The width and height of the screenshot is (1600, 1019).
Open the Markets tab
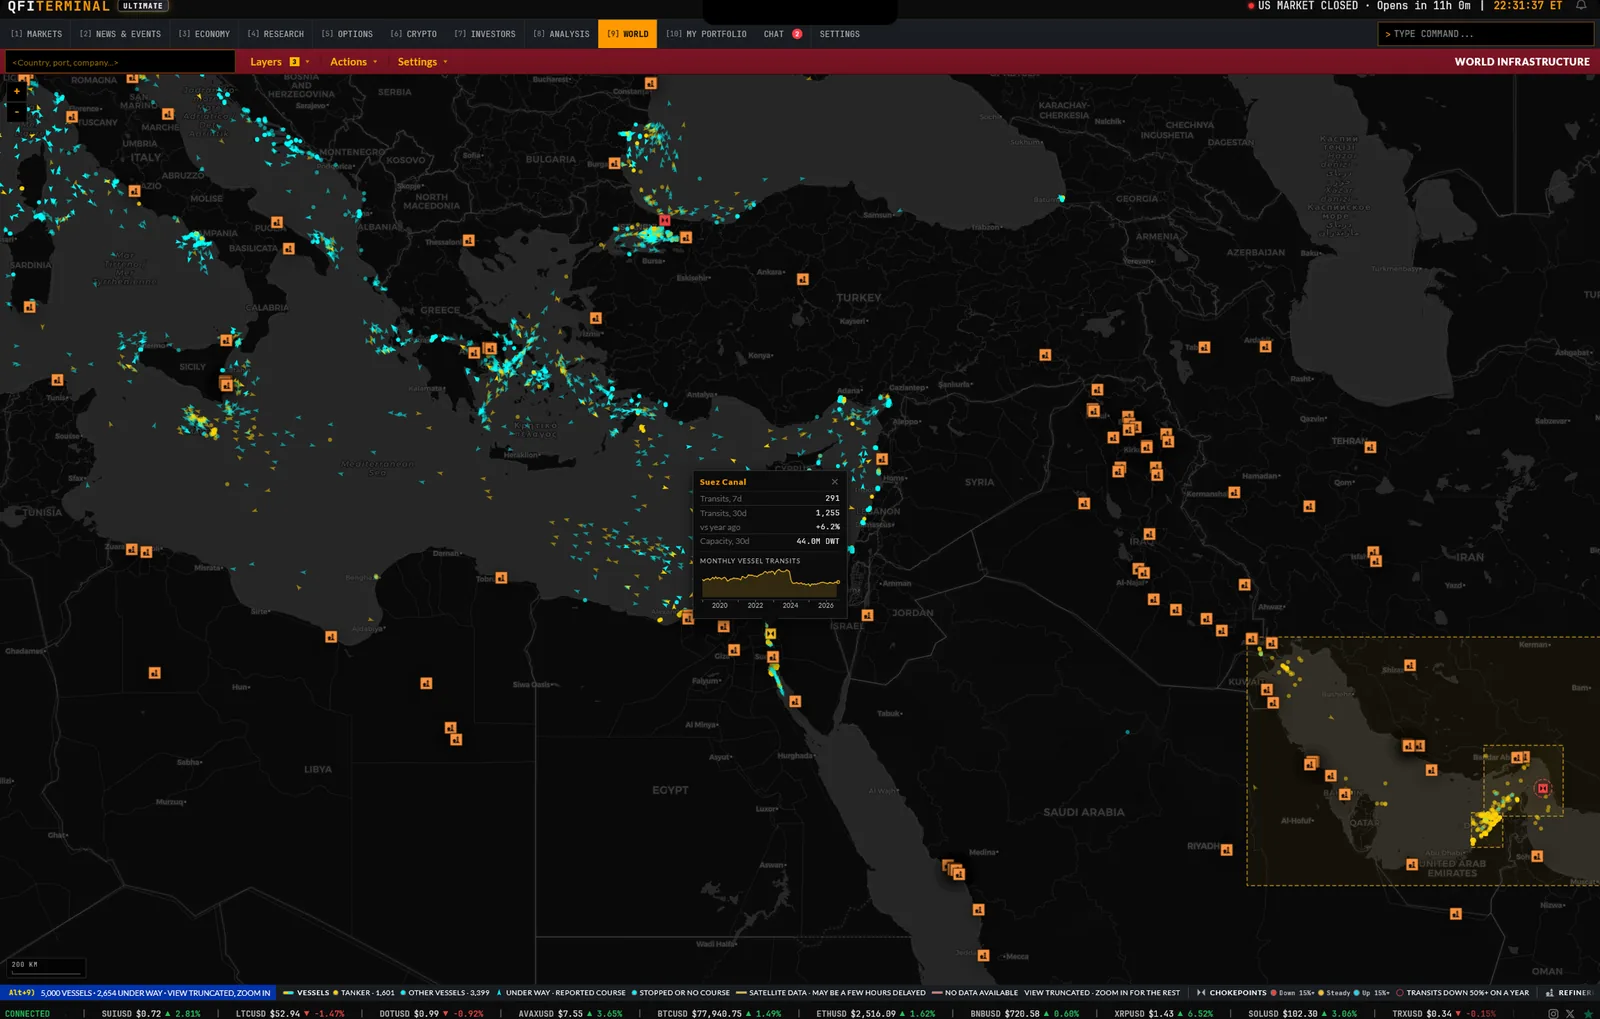pyautogui.click(x=36, y=34)
